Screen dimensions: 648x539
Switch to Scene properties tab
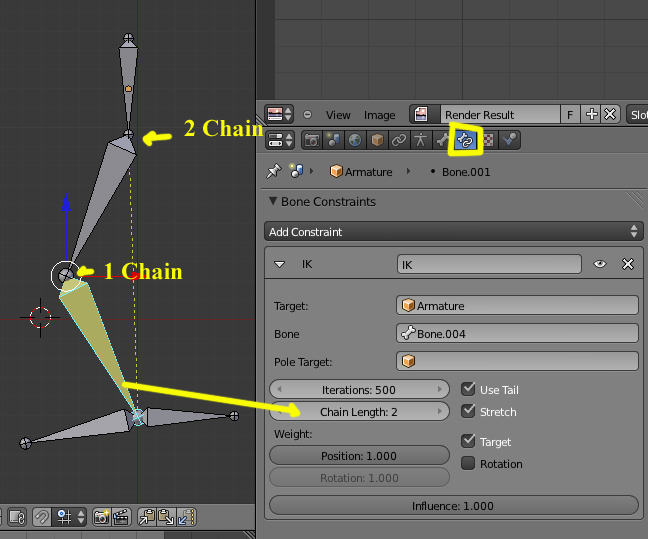pos(333,140)
